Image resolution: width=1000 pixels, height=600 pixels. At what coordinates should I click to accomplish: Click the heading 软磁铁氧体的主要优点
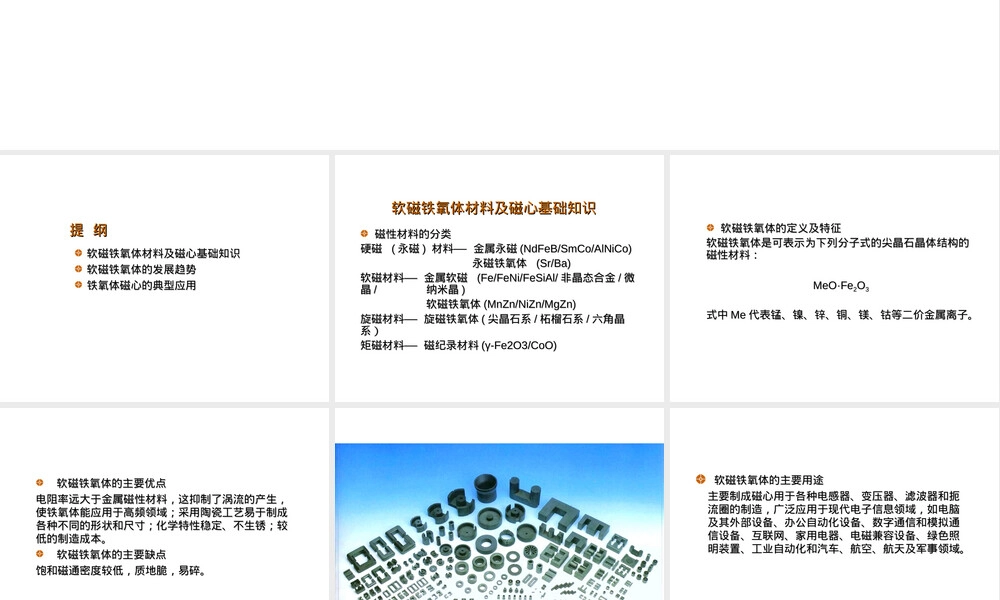111,483
